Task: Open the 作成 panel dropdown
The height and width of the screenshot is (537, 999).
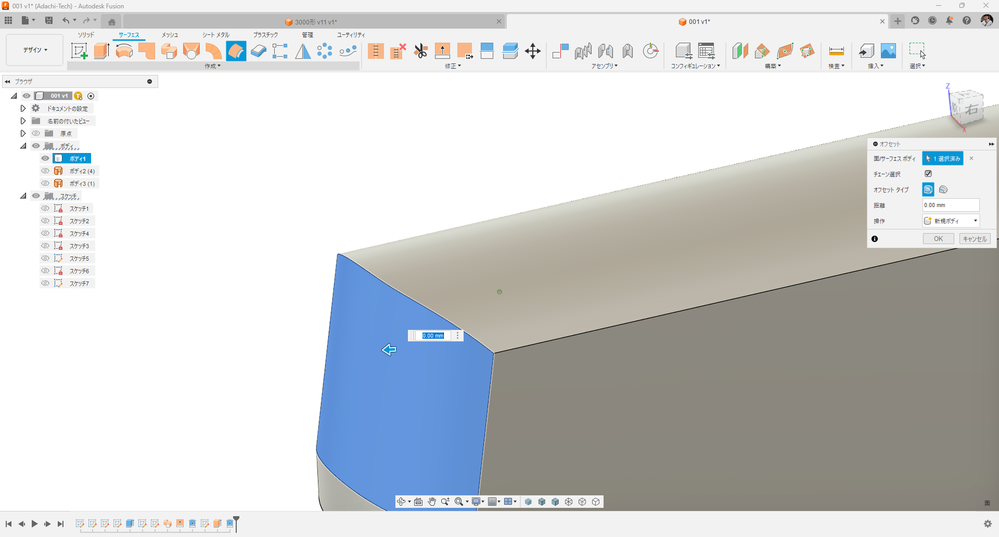Action: point(213,66)
